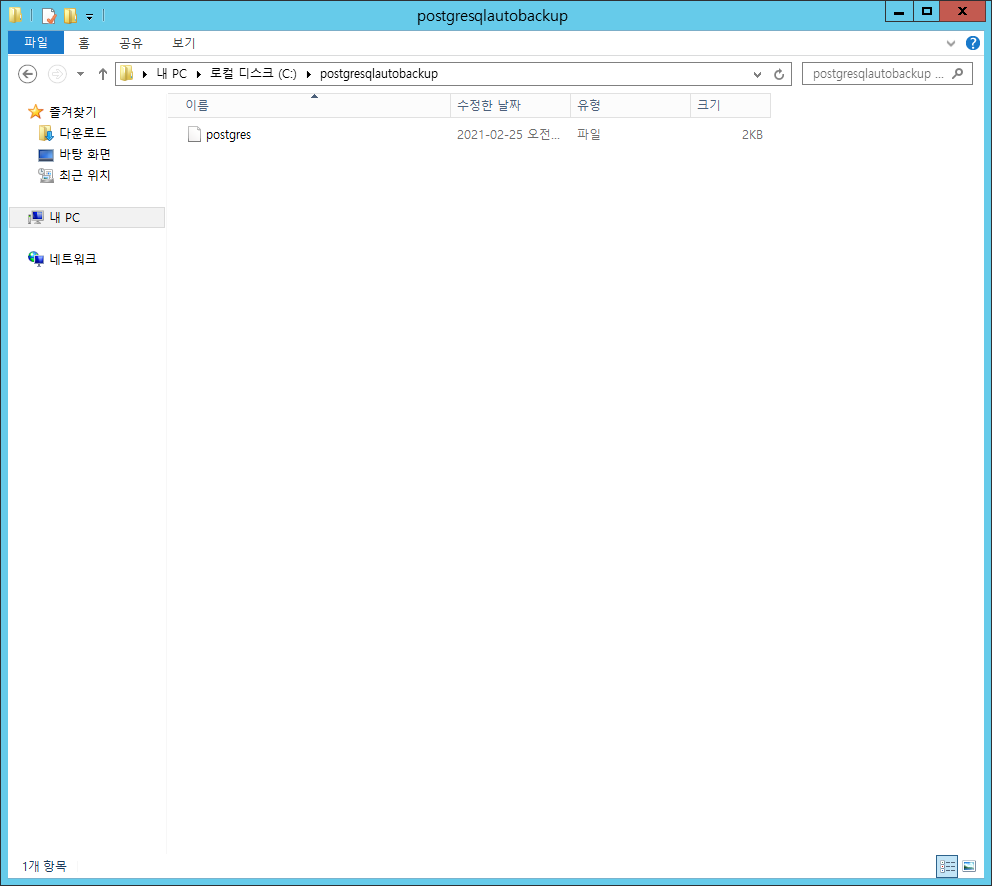Expand the root chevron before 내 PC in address bar
Image resolution: width=992 pixels, height=886 pixels.
click(x=145, y=74)
